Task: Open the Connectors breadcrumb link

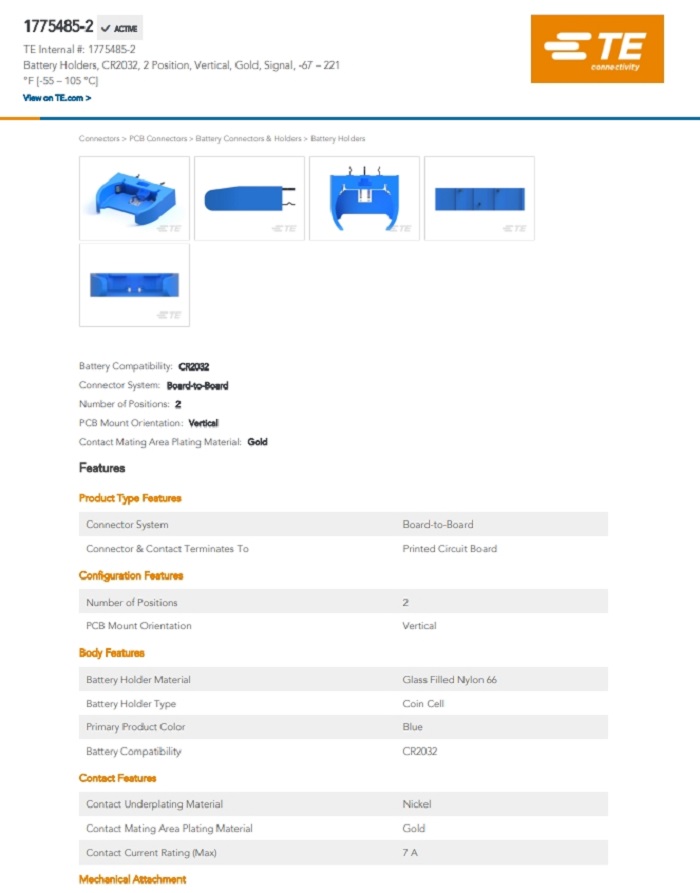Action: [99, 138]
